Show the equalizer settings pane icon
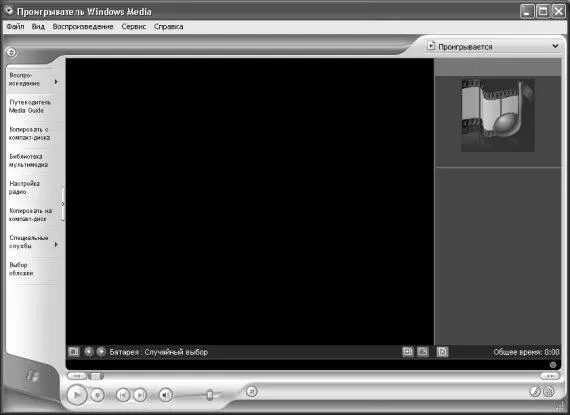 coord(408,351)
